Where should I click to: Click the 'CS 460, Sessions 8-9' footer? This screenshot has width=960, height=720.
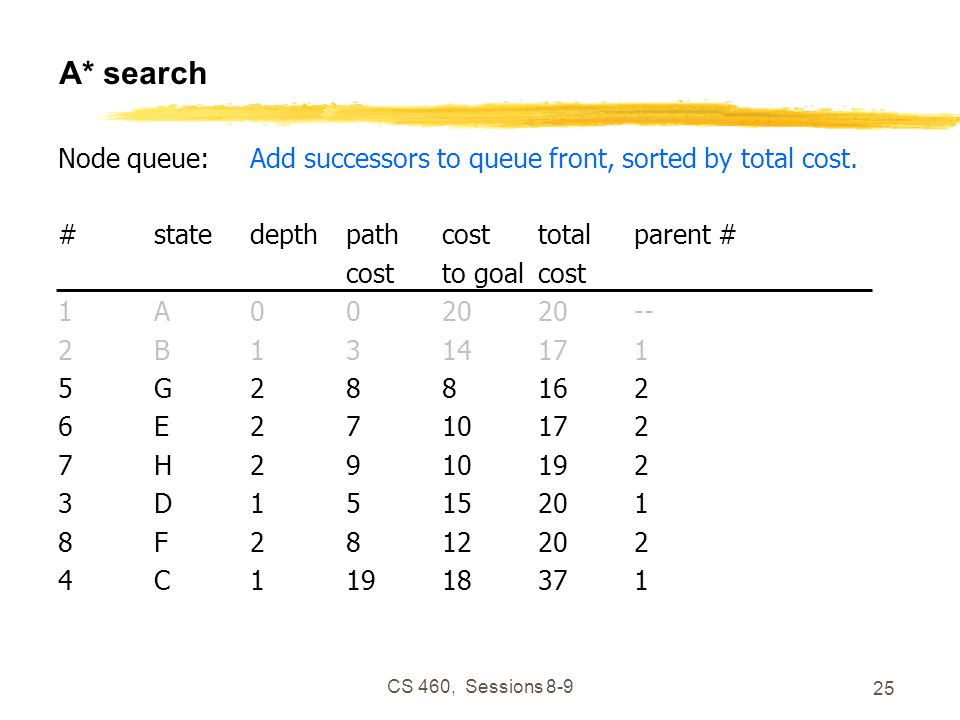[480, 686]
